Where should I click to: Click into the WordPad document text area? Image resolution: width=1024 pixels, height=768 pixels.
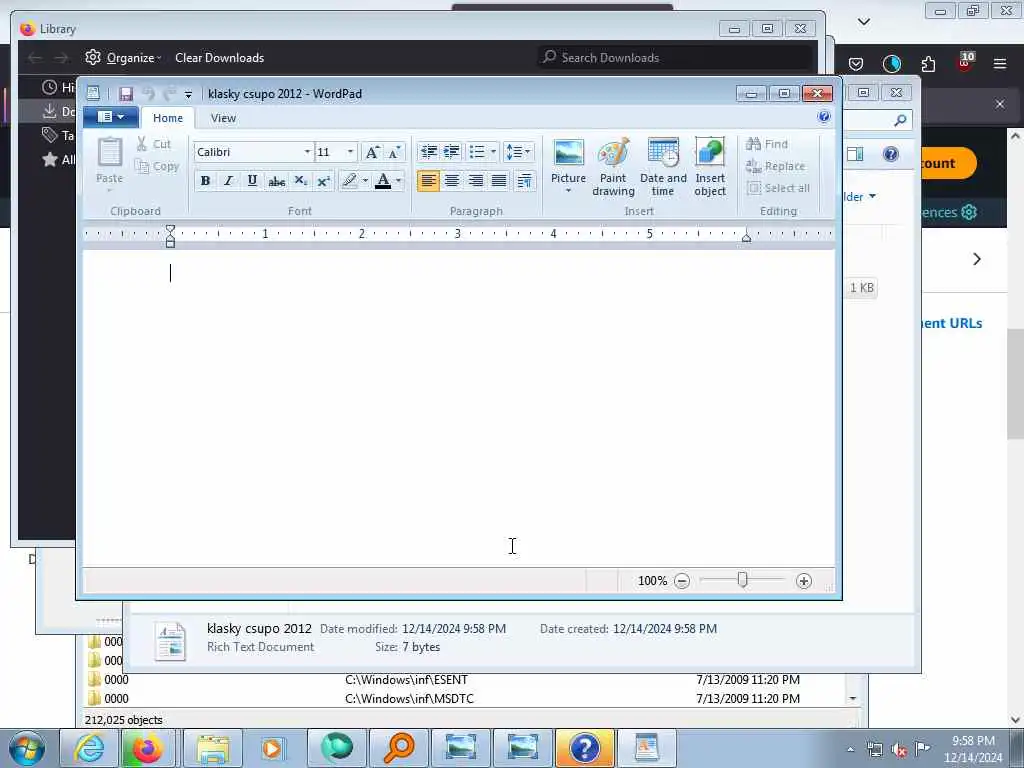[x=458, y=408]
